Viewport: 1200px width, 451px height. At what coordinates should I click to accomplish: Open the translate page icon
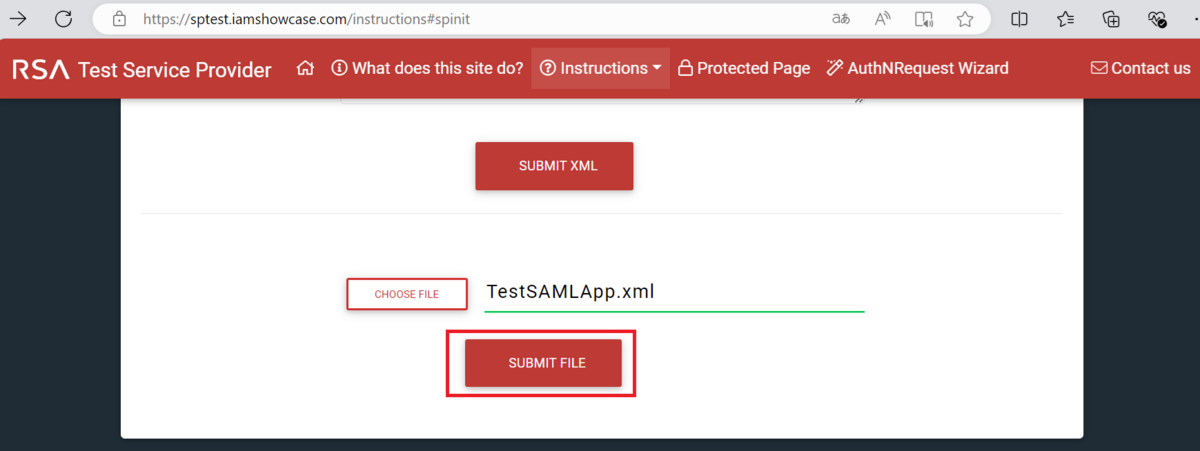click(841, 18)
